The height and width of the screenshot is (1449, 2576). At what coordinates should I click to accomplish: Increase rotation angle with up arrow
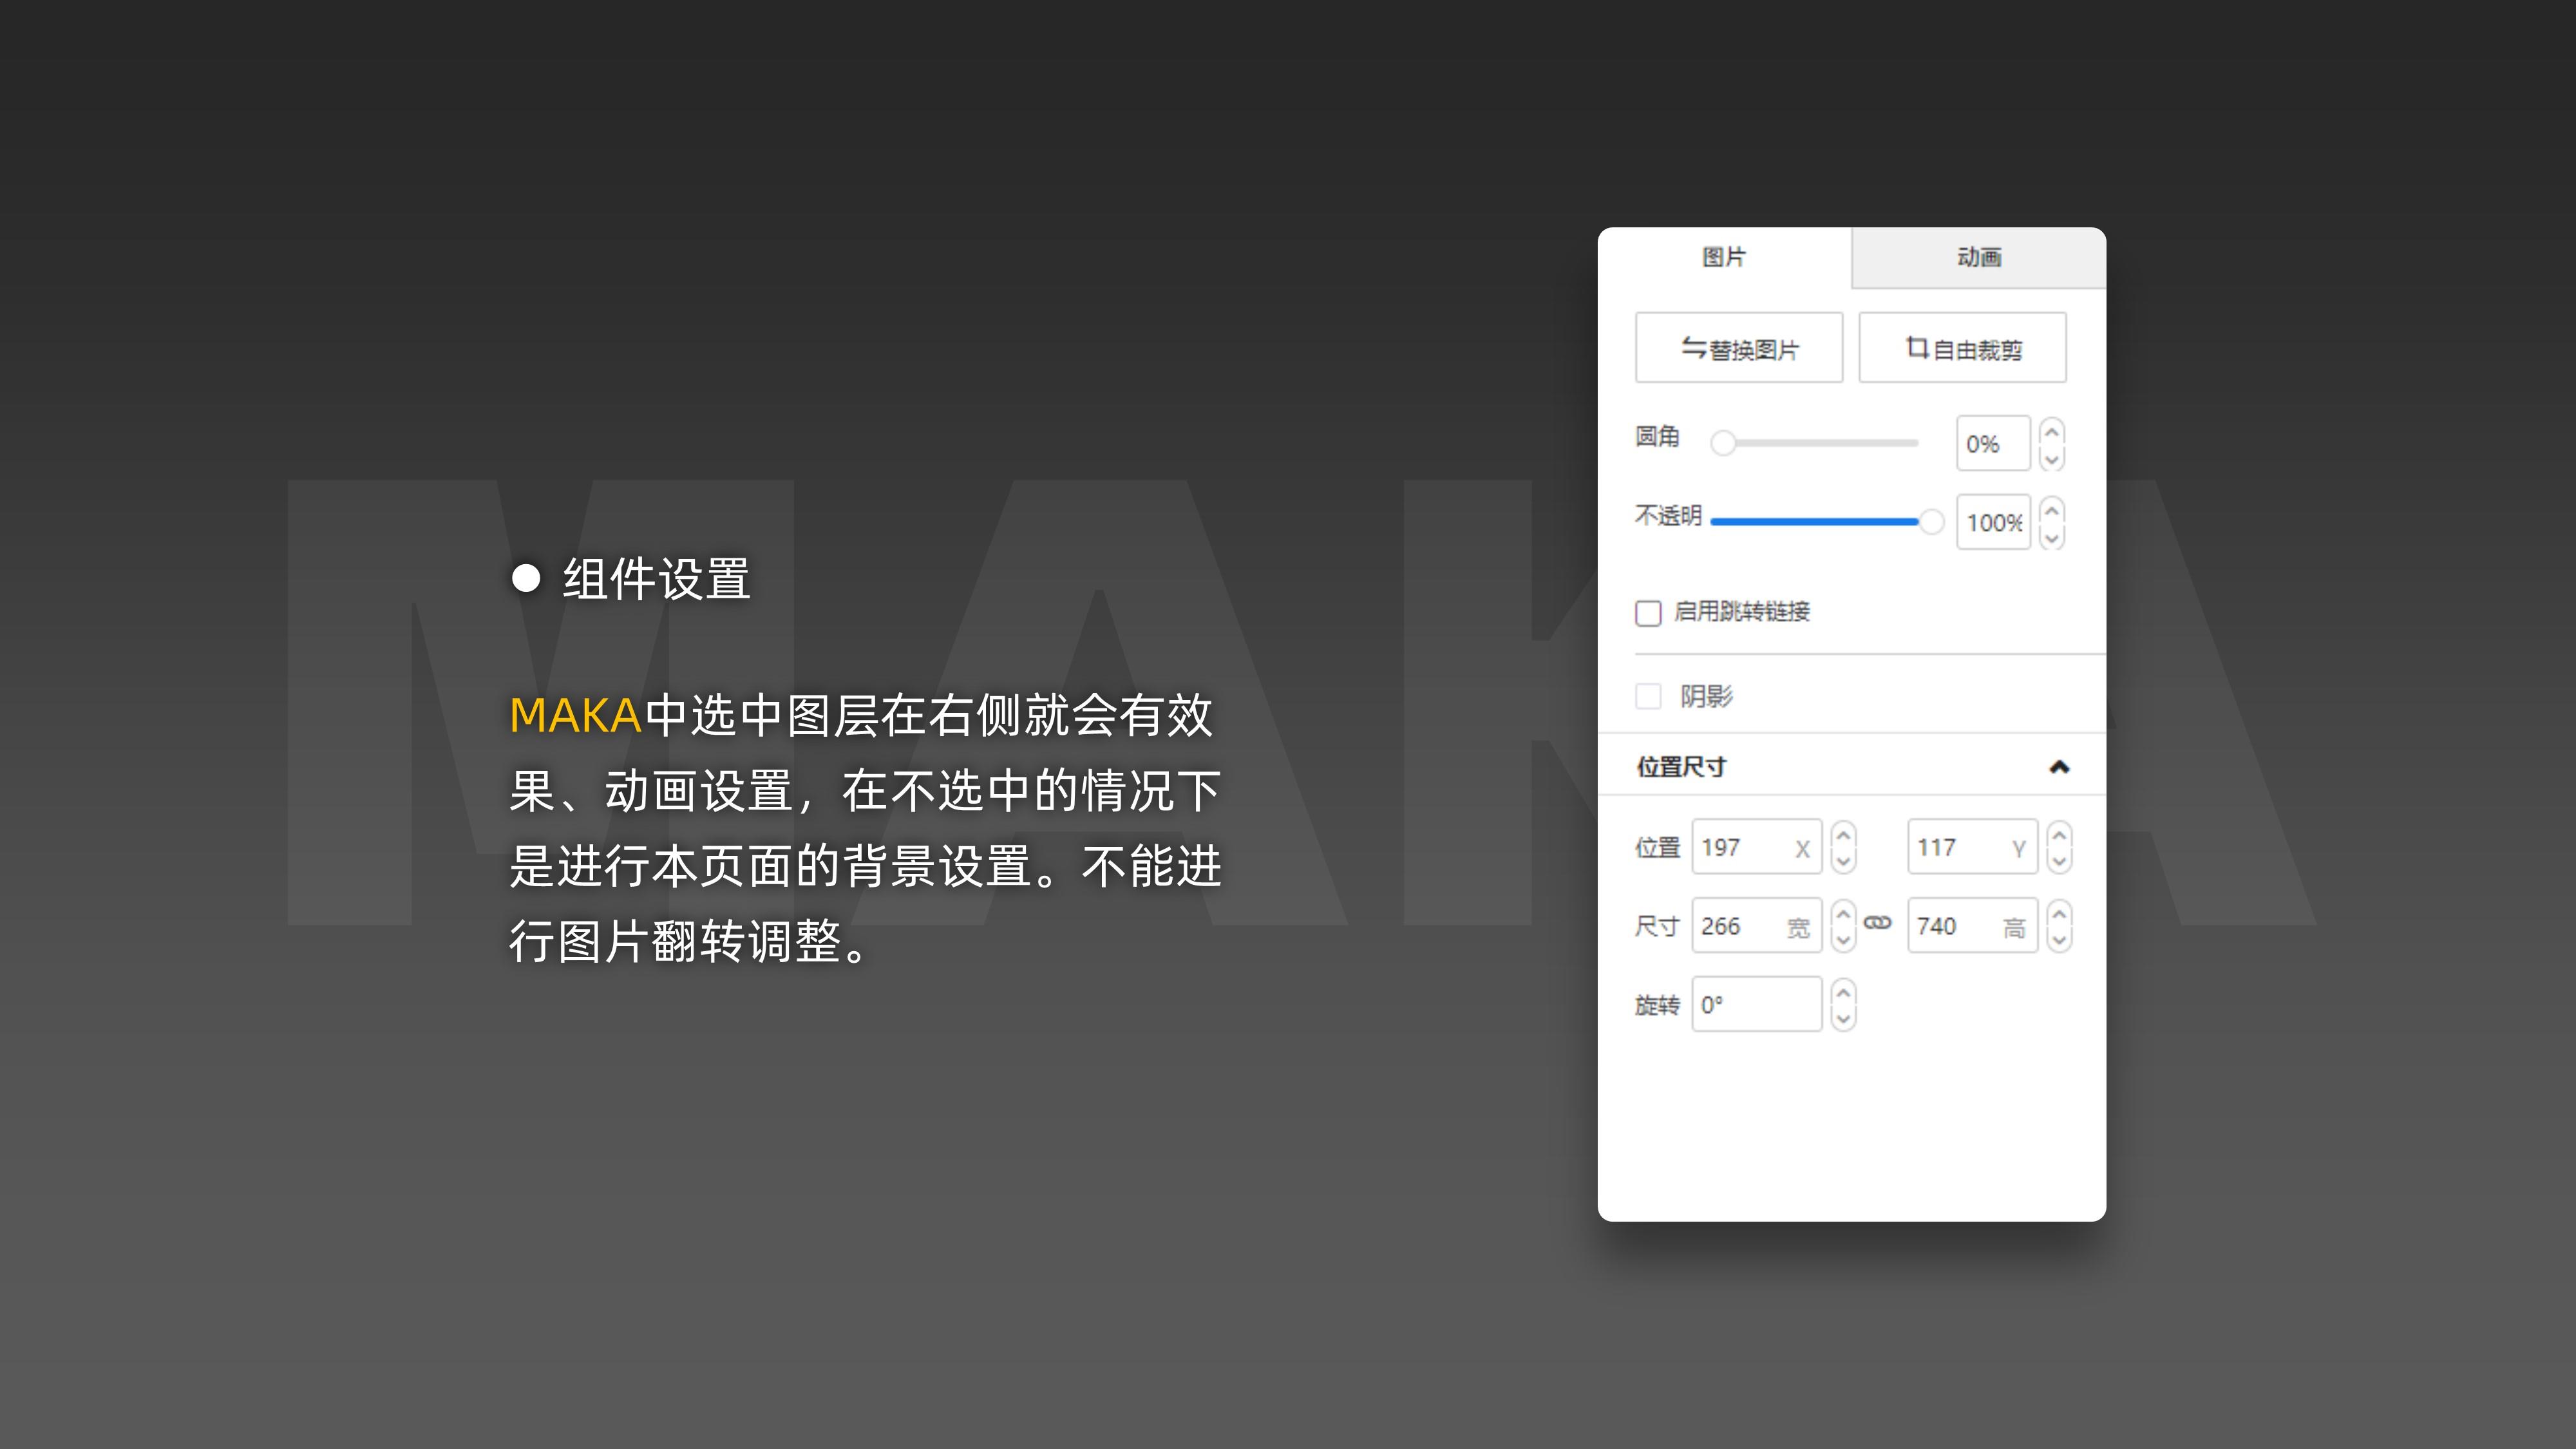(1844, 992)
